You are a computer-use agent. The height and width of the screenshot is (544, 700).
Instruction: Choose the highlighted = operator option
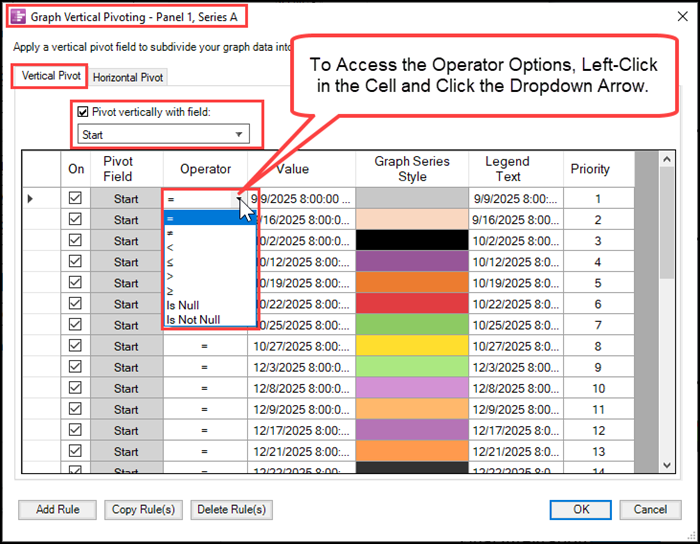coord(210,218)
